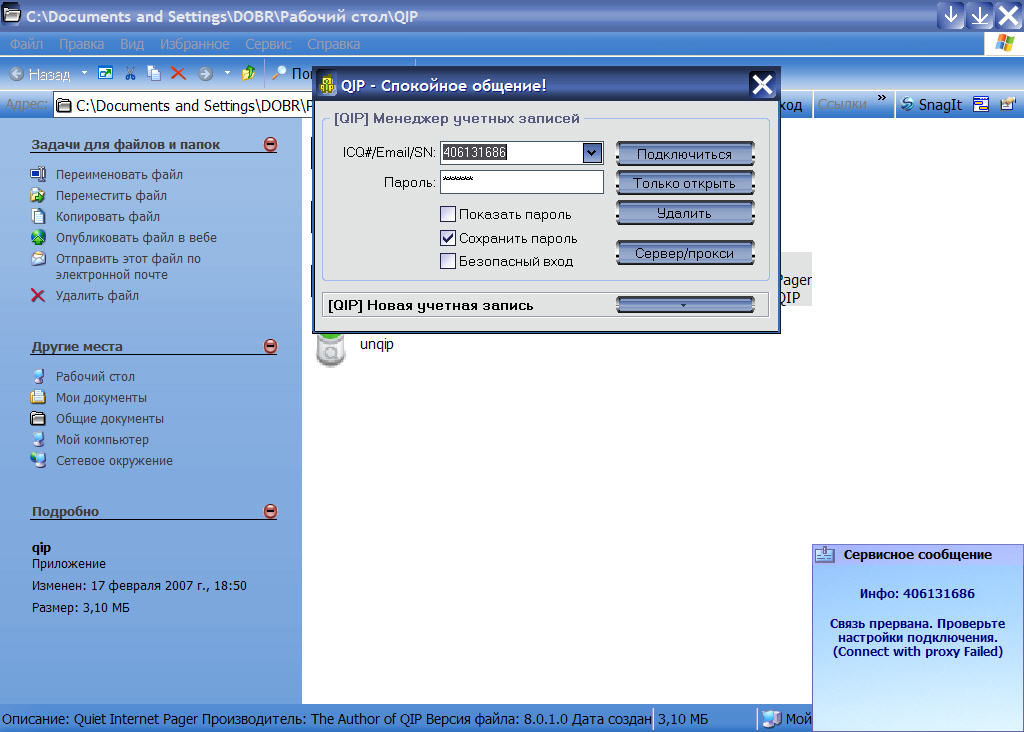Uncheck the Сохранить пароль checkbox

click(x=448, y=238)
